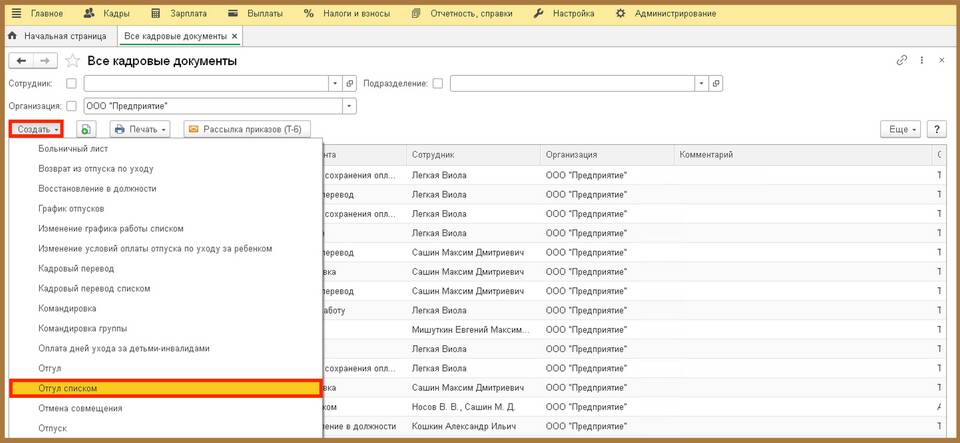Screen dimensions: 960x443
Task: Select Изменение условий оплаты отпуска по уходу
Action: [x=165, y=248]
